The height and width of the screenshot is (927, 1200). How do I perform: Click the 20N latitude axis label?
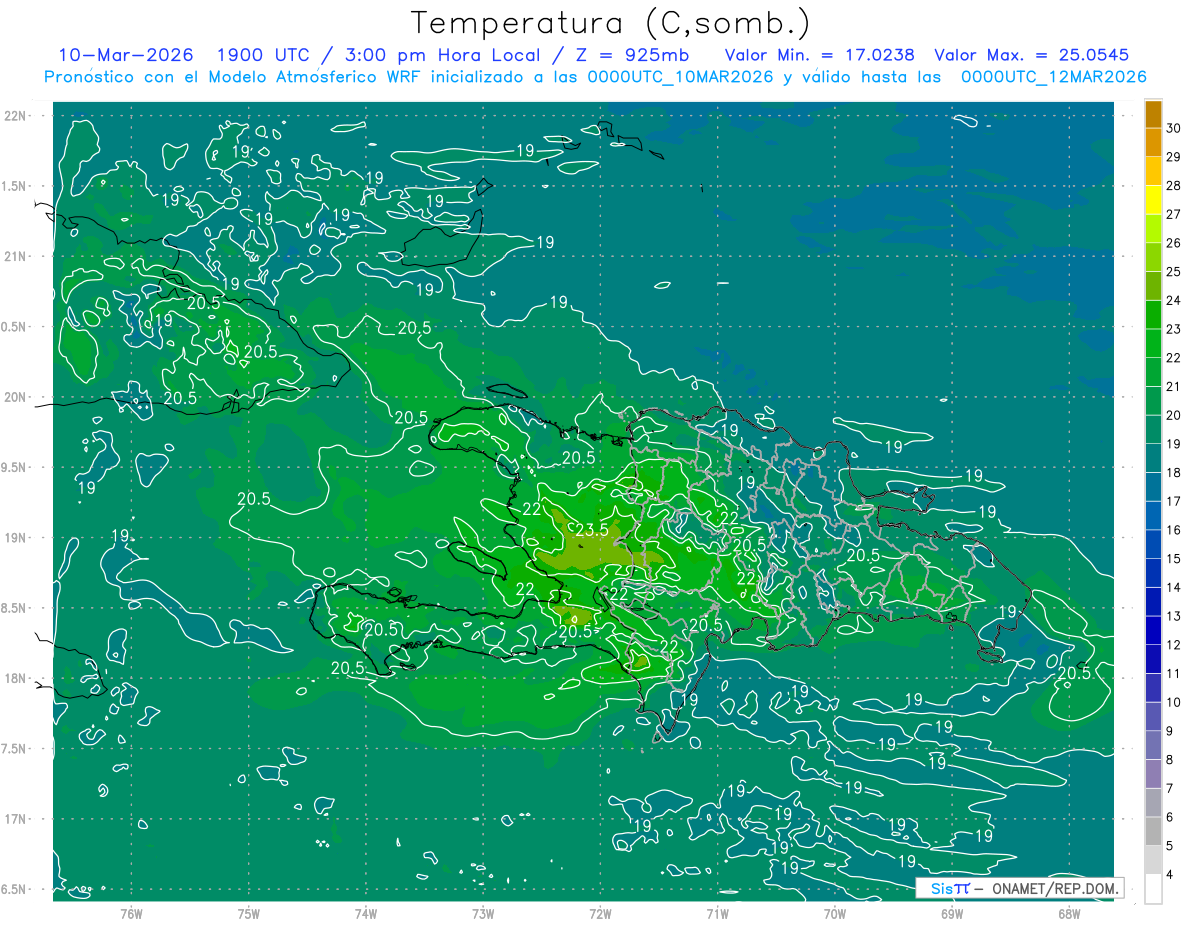15,397
